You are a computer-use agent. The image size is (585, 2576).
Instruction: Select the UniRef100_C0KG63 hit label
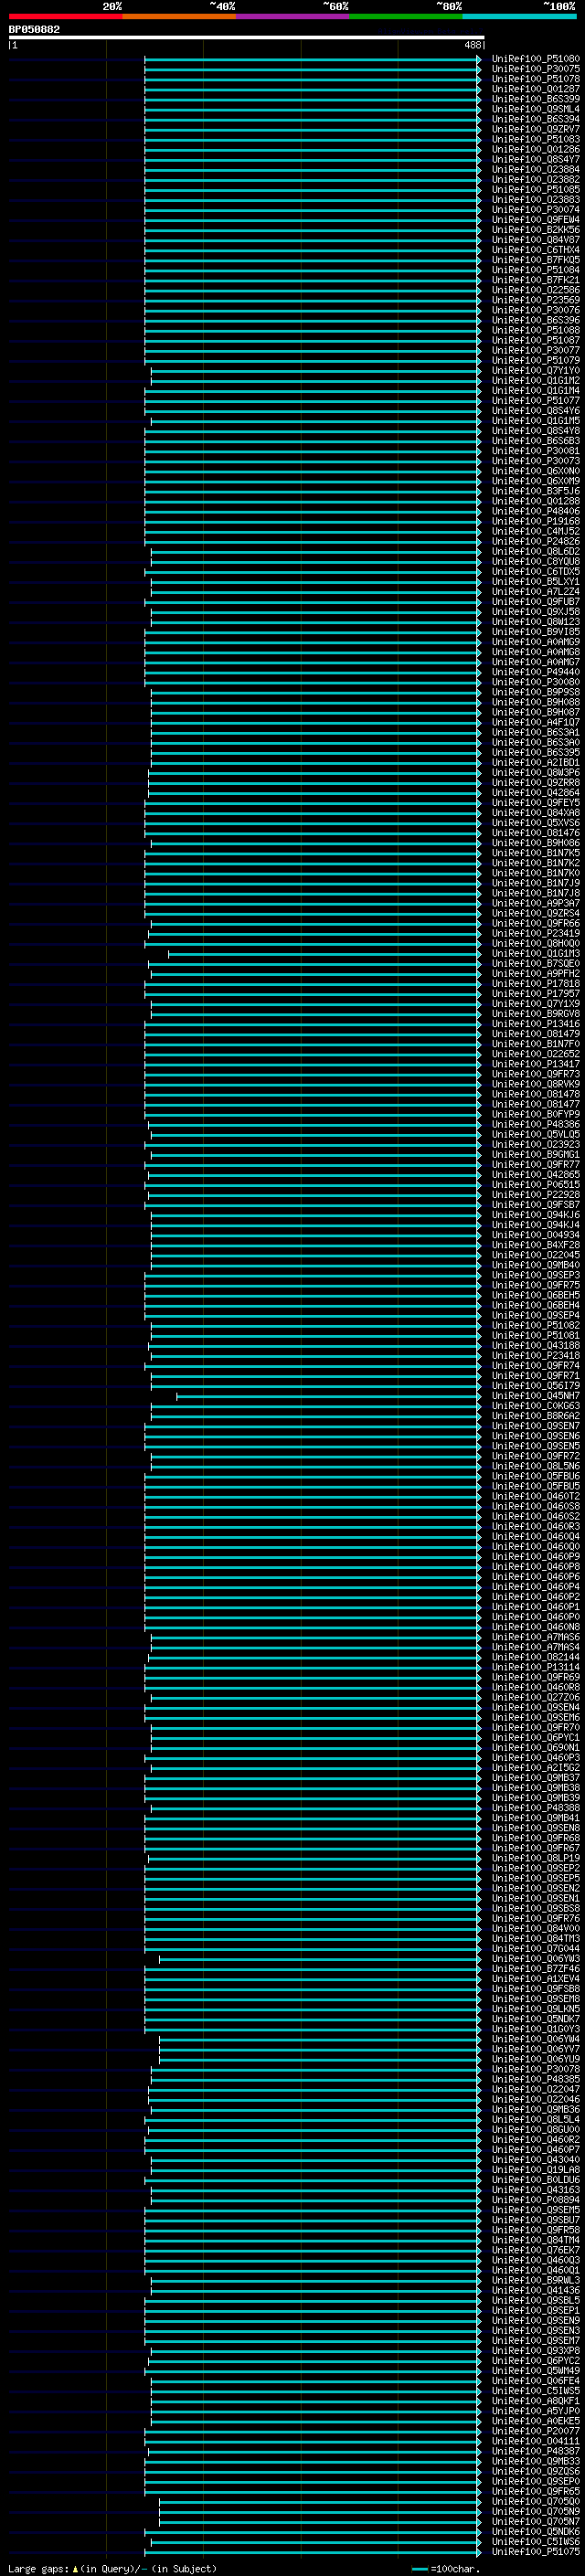pyautogui.click(x=536, y=1406)
